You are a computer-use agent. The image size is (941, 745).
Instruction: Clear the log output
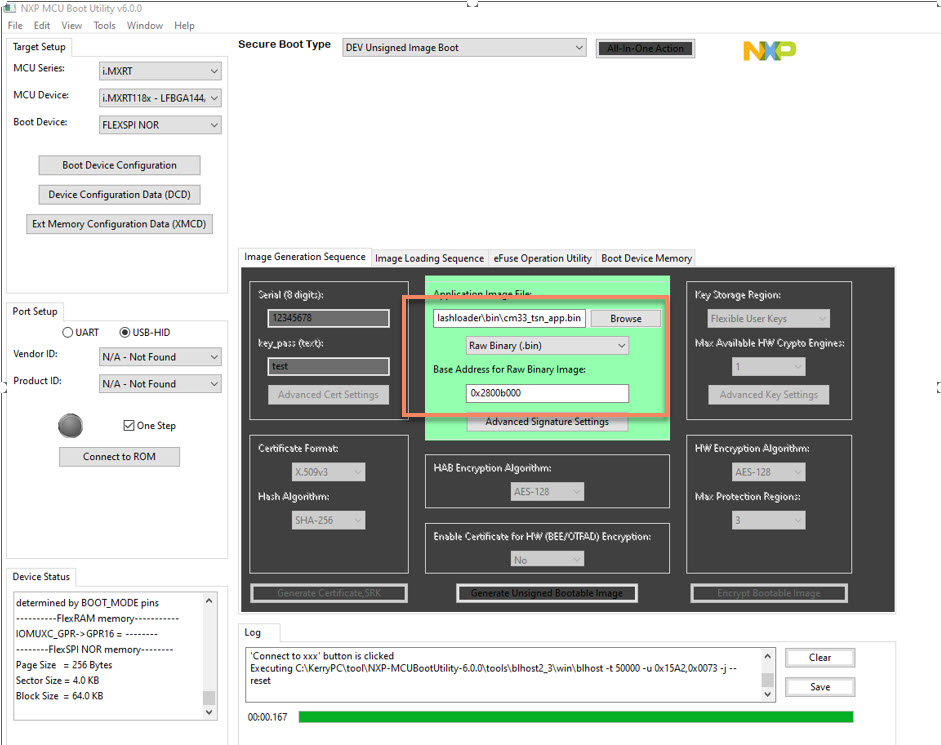(x=819, y=658)
